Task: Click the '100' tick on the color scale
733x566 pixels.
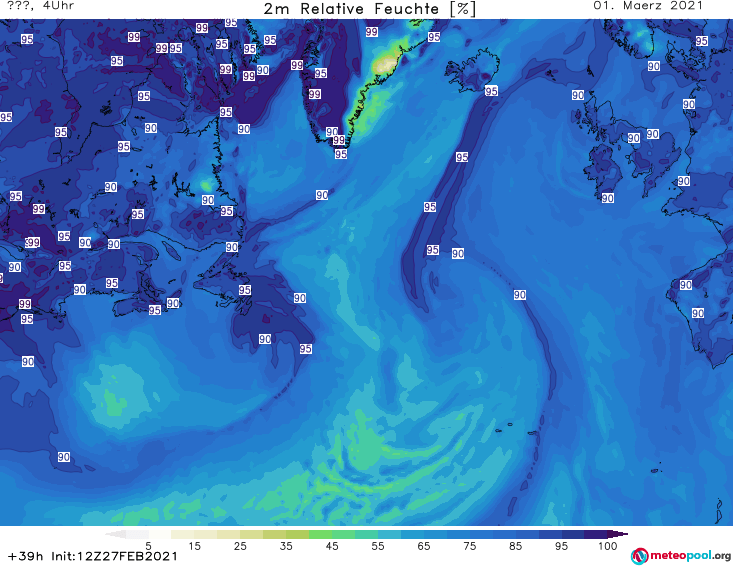Action: pyautogui.click(x=608, y=546)
